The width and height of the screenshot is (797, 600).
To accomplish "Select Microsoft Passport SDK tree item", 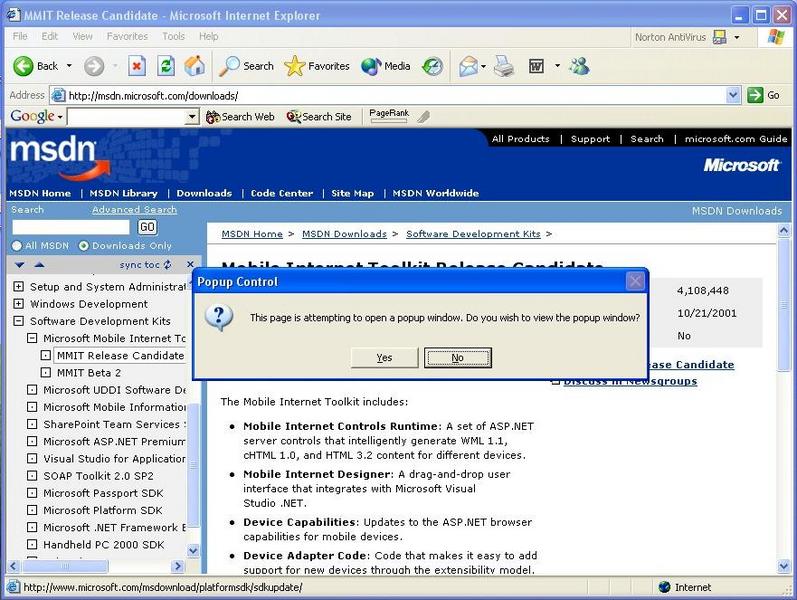I will coord(103,493).
